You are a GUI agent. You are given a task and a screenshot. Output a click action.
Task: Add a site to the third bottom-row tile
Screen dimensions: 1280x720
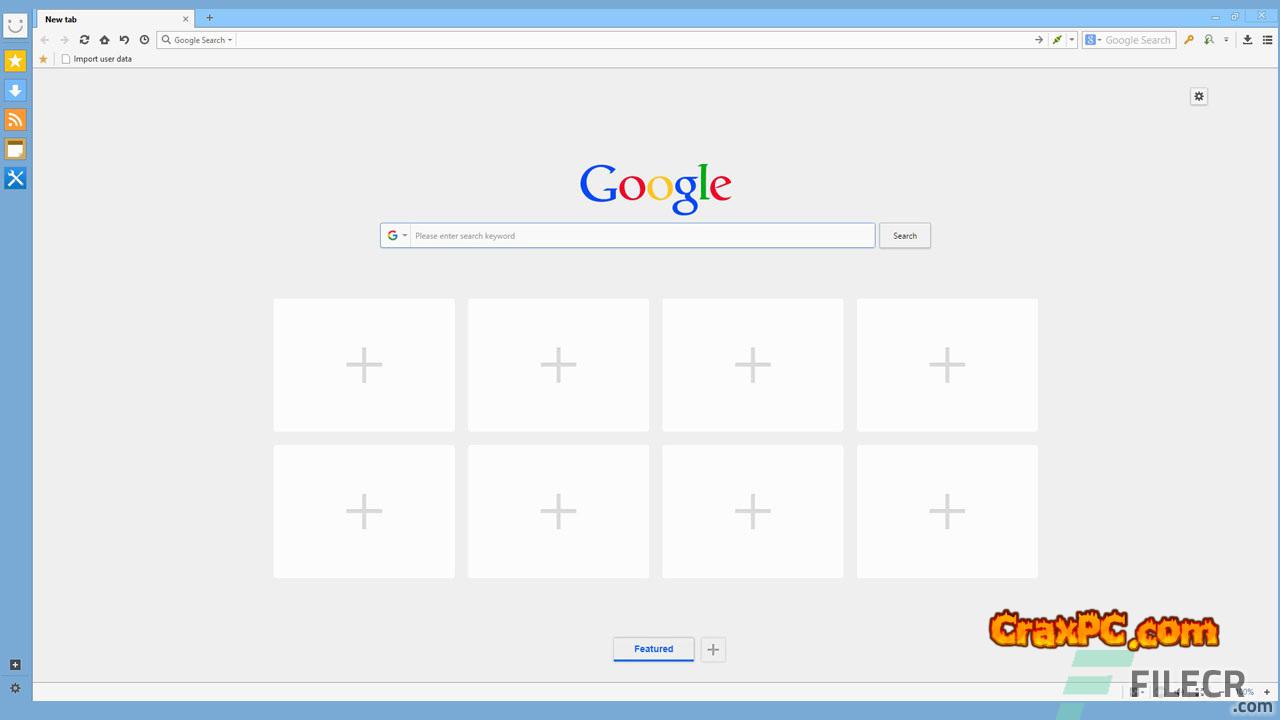753,511
